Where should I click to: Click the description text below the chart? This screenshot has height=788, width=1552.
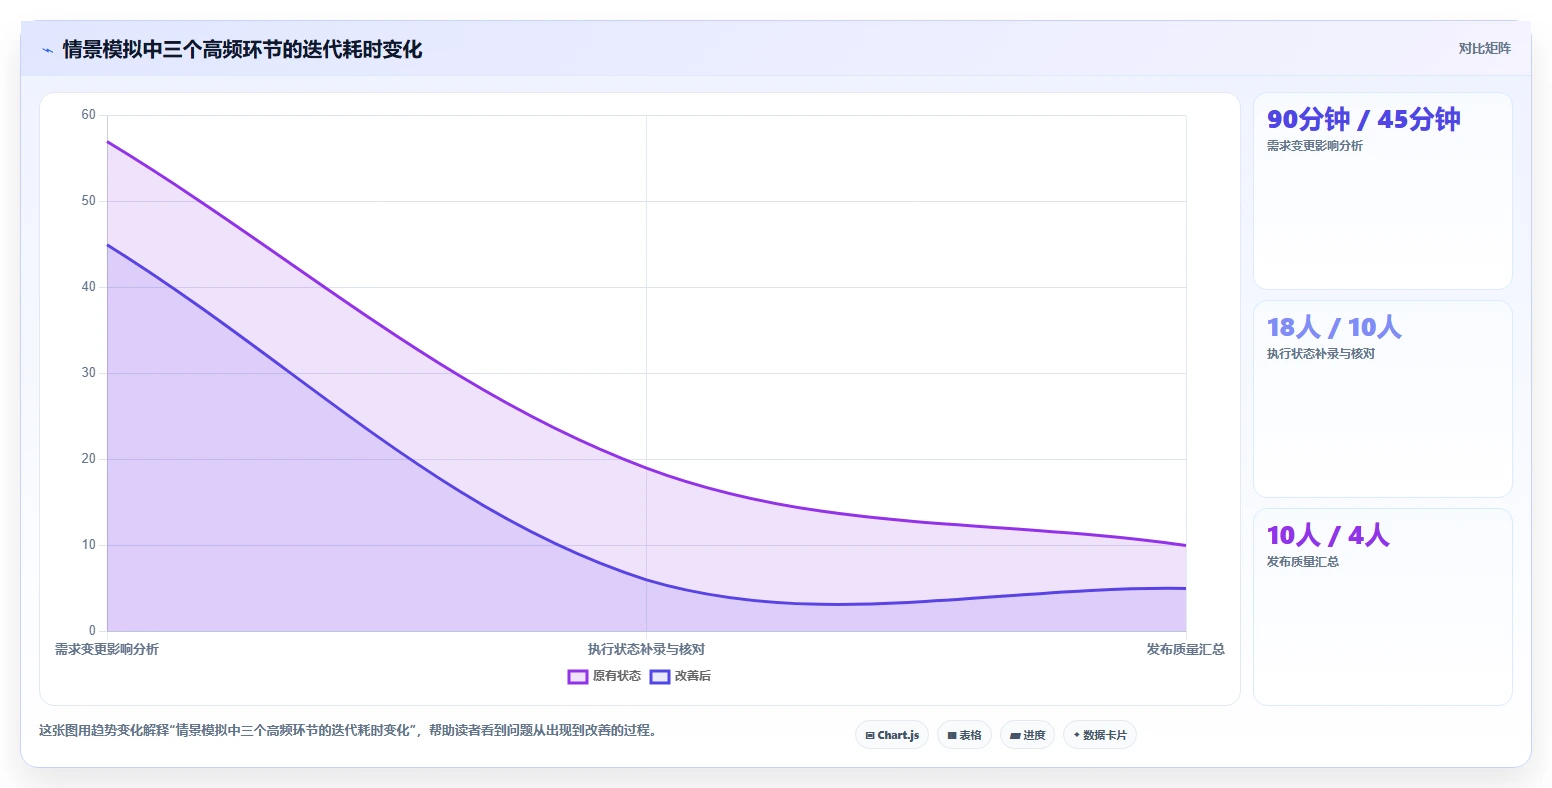pyautogui.click(x=350, y=730)
